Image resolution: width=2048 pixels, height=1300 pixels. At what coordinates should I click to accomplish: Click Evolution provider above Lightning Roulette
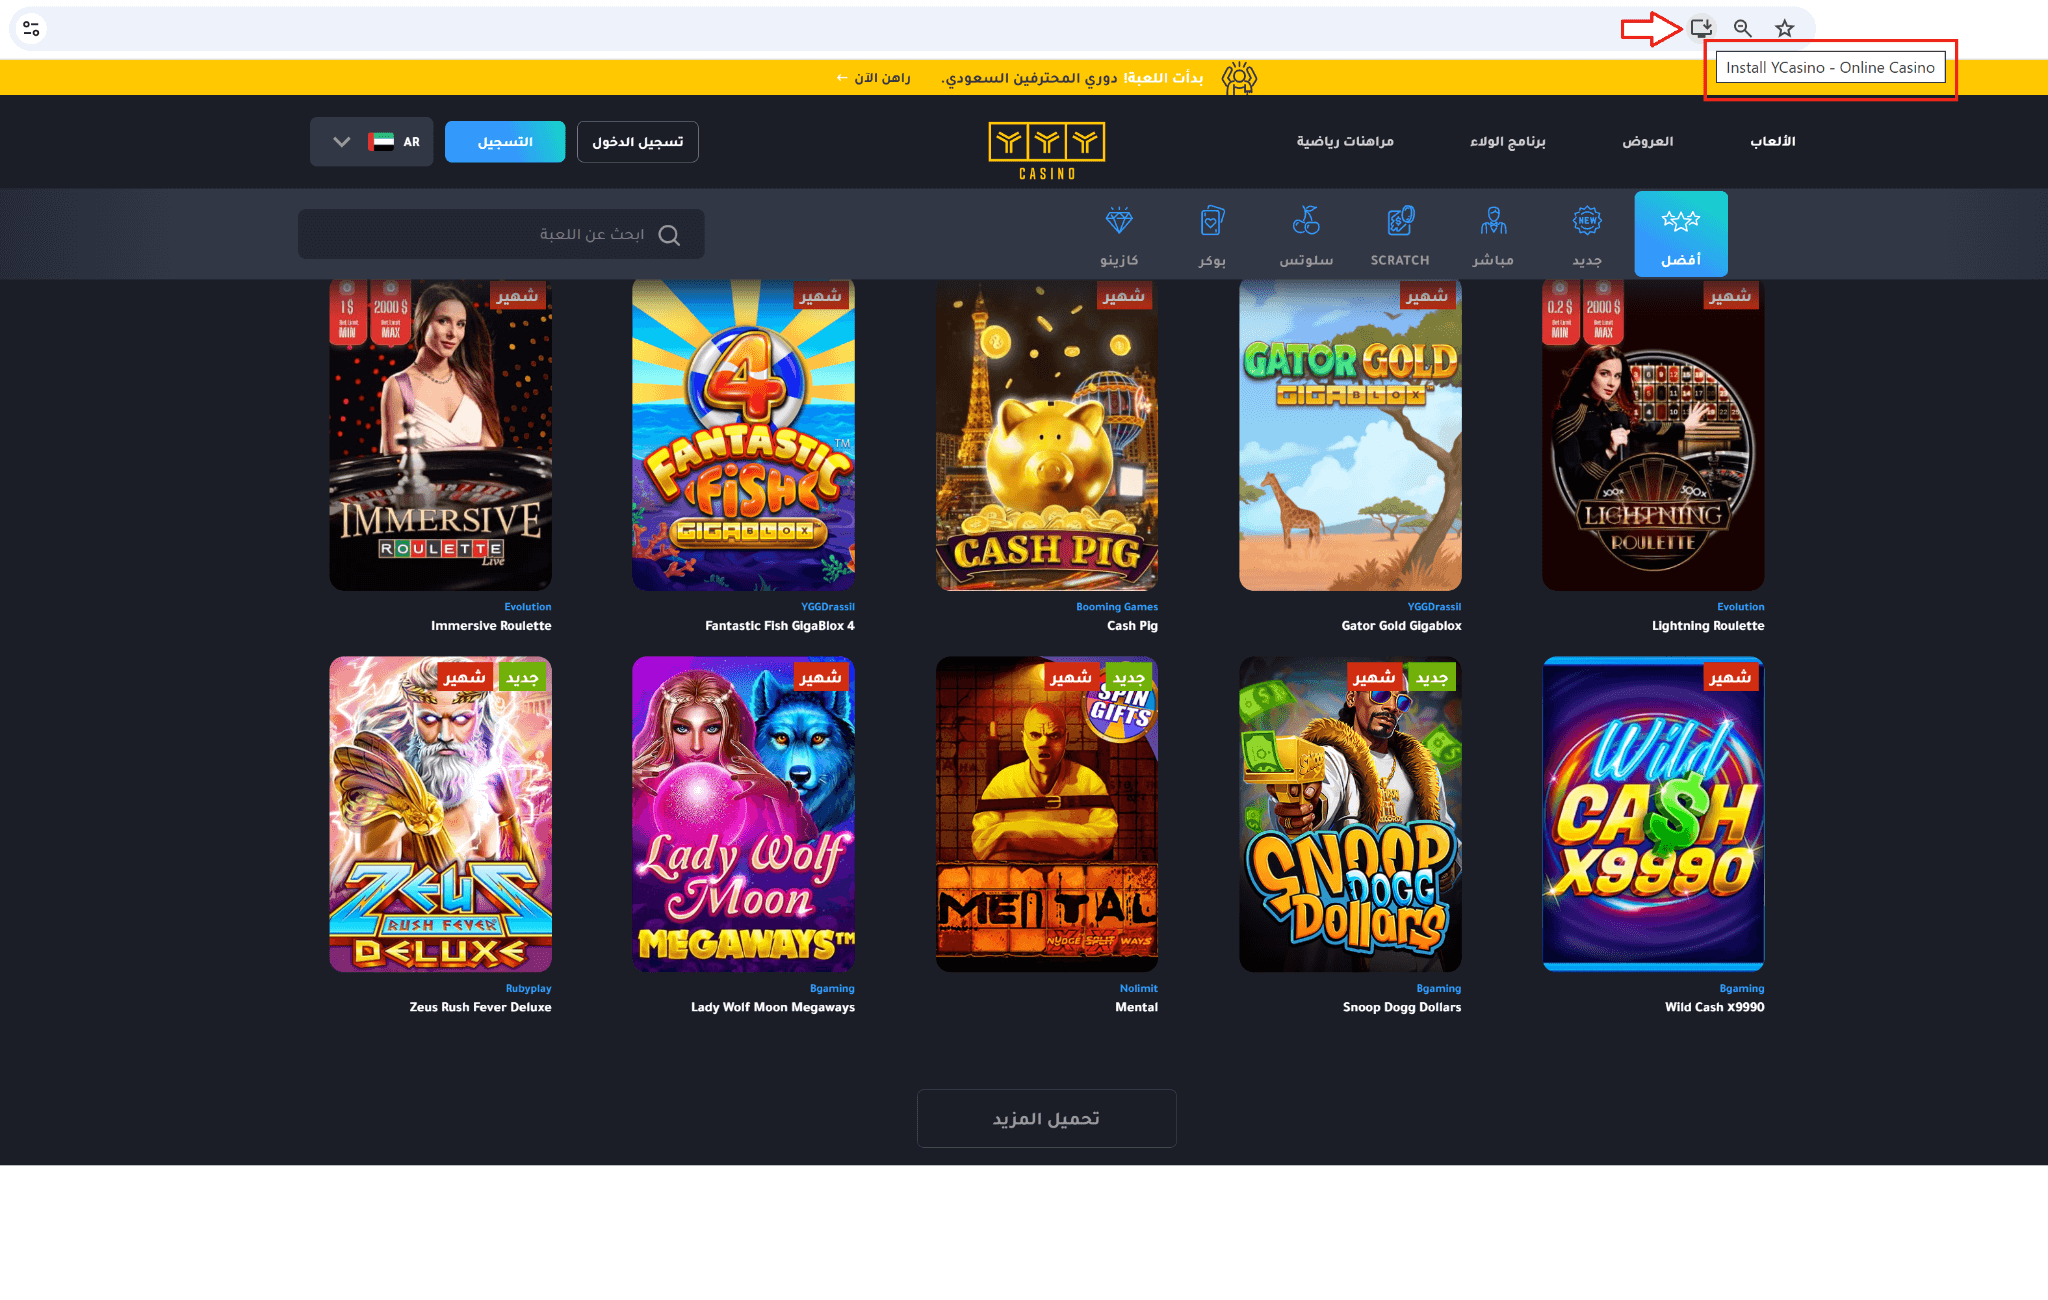(x=1741, y=607)
